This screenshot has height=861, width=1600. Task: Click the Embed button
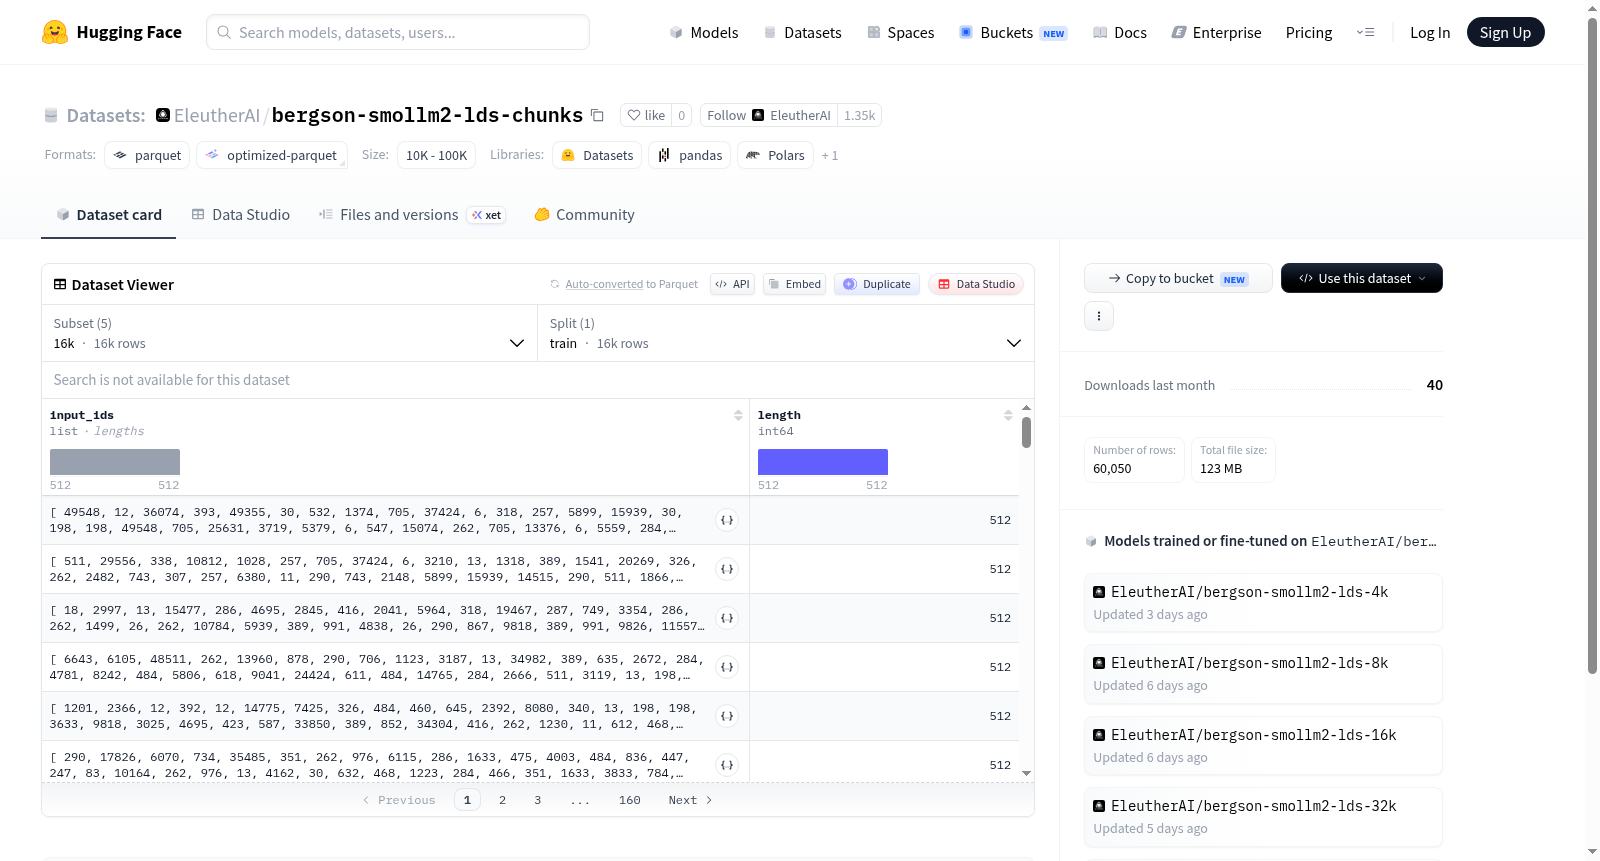click(796, 284)
